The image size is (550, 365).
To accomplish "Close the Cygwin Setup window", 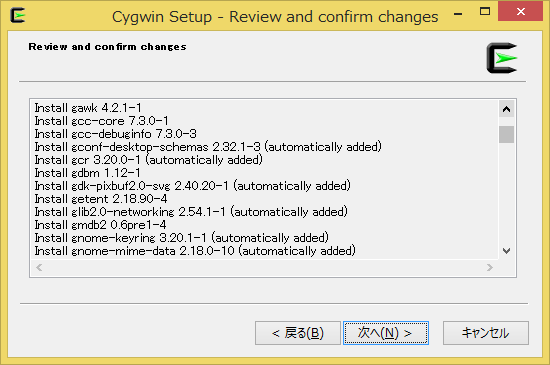I will click(521, 12).
